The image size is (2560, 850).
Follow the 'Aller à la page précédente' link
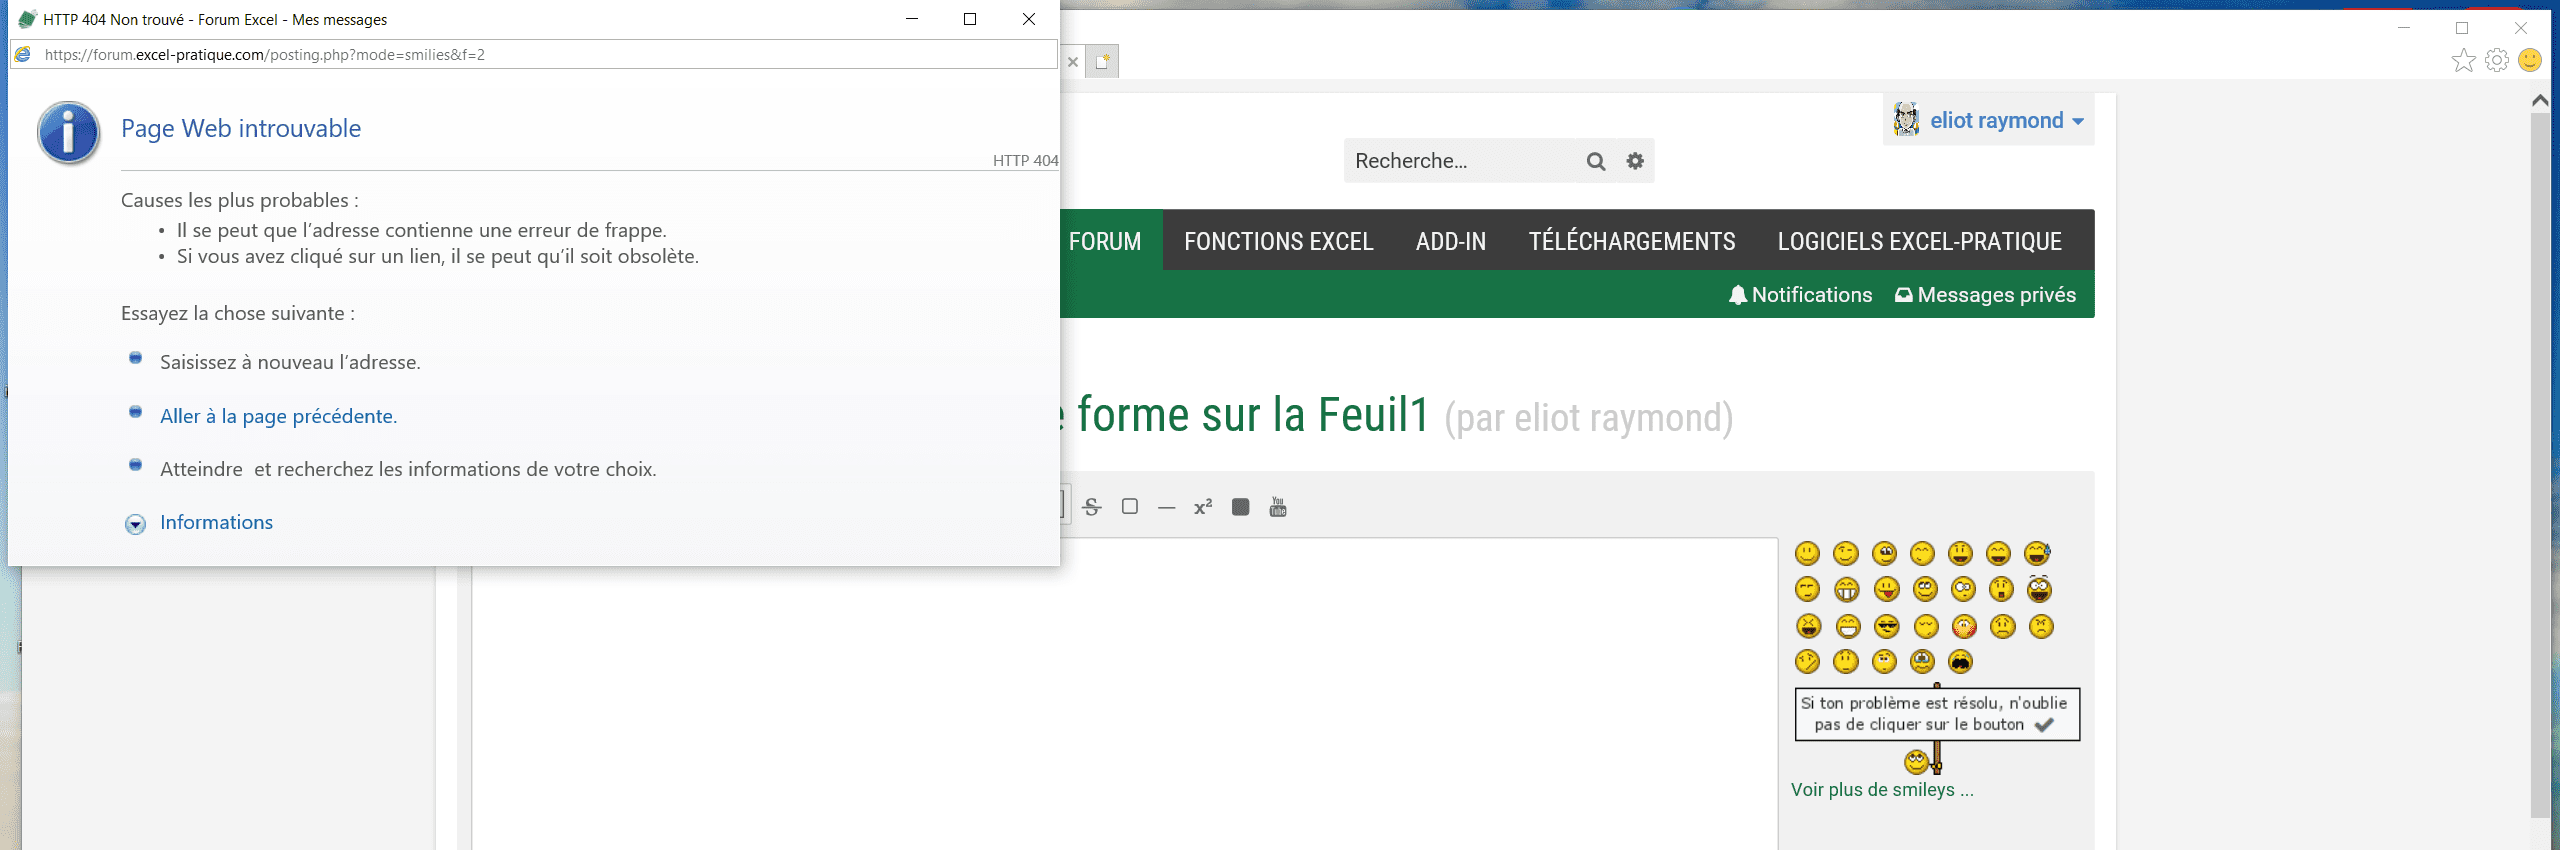pos(278,416)
